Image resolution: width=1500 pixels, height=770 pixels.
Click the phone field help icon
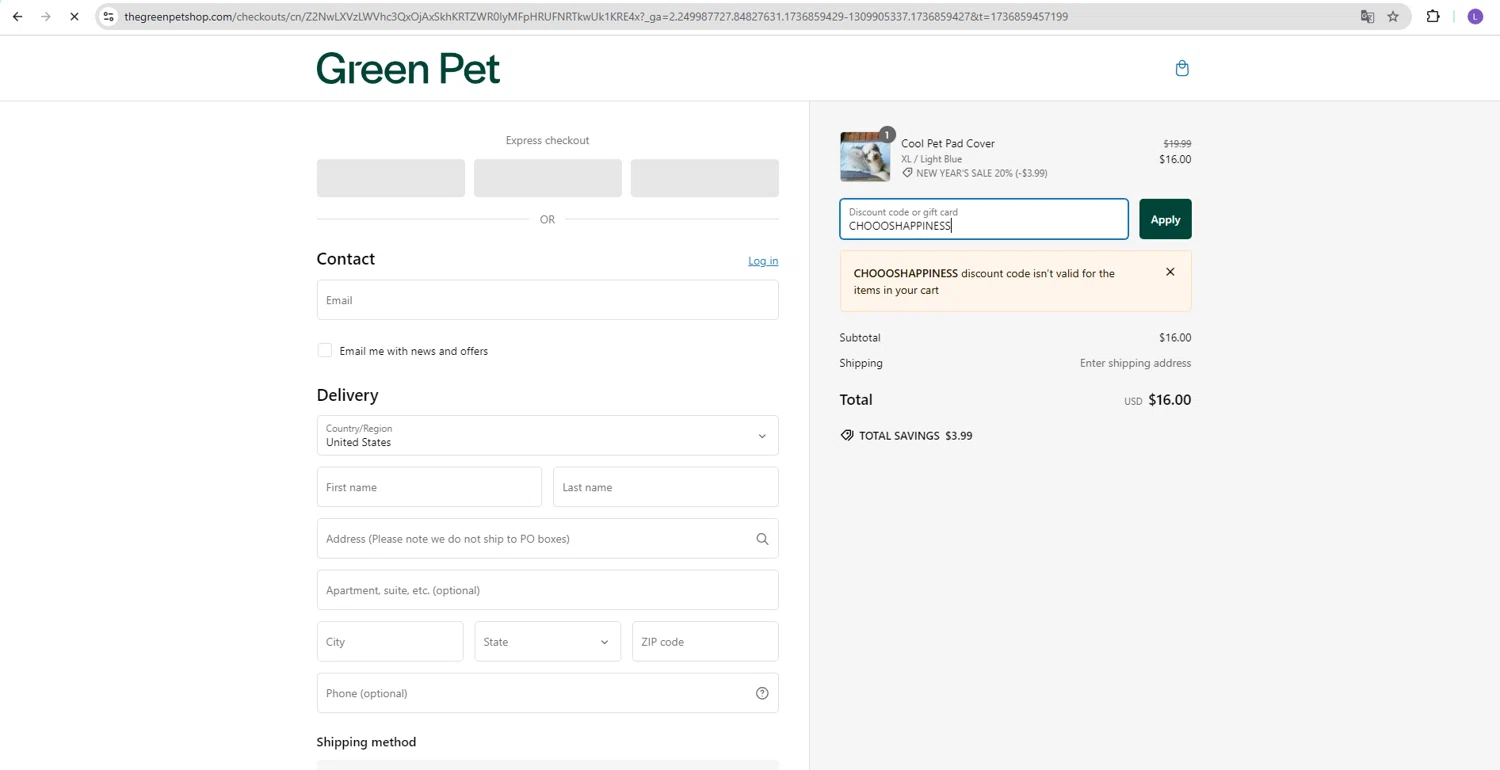click(762, 693)
